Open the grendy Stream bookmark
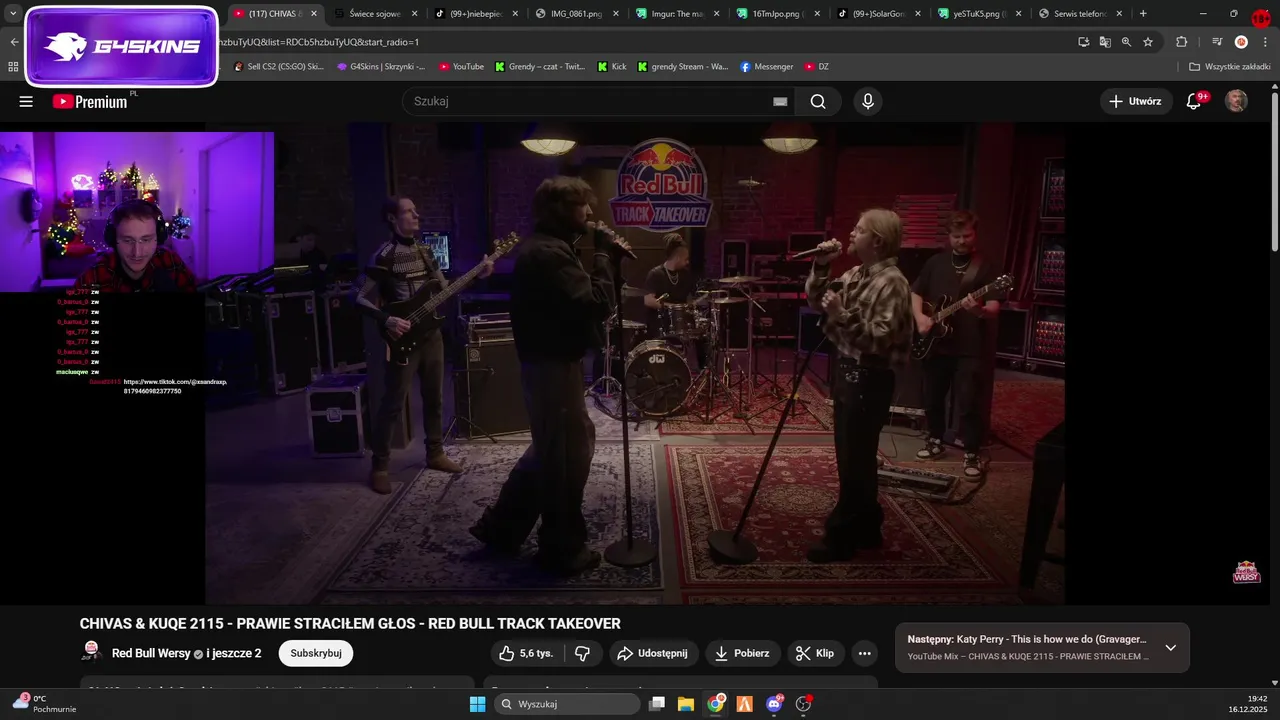 tap(684, 66)
